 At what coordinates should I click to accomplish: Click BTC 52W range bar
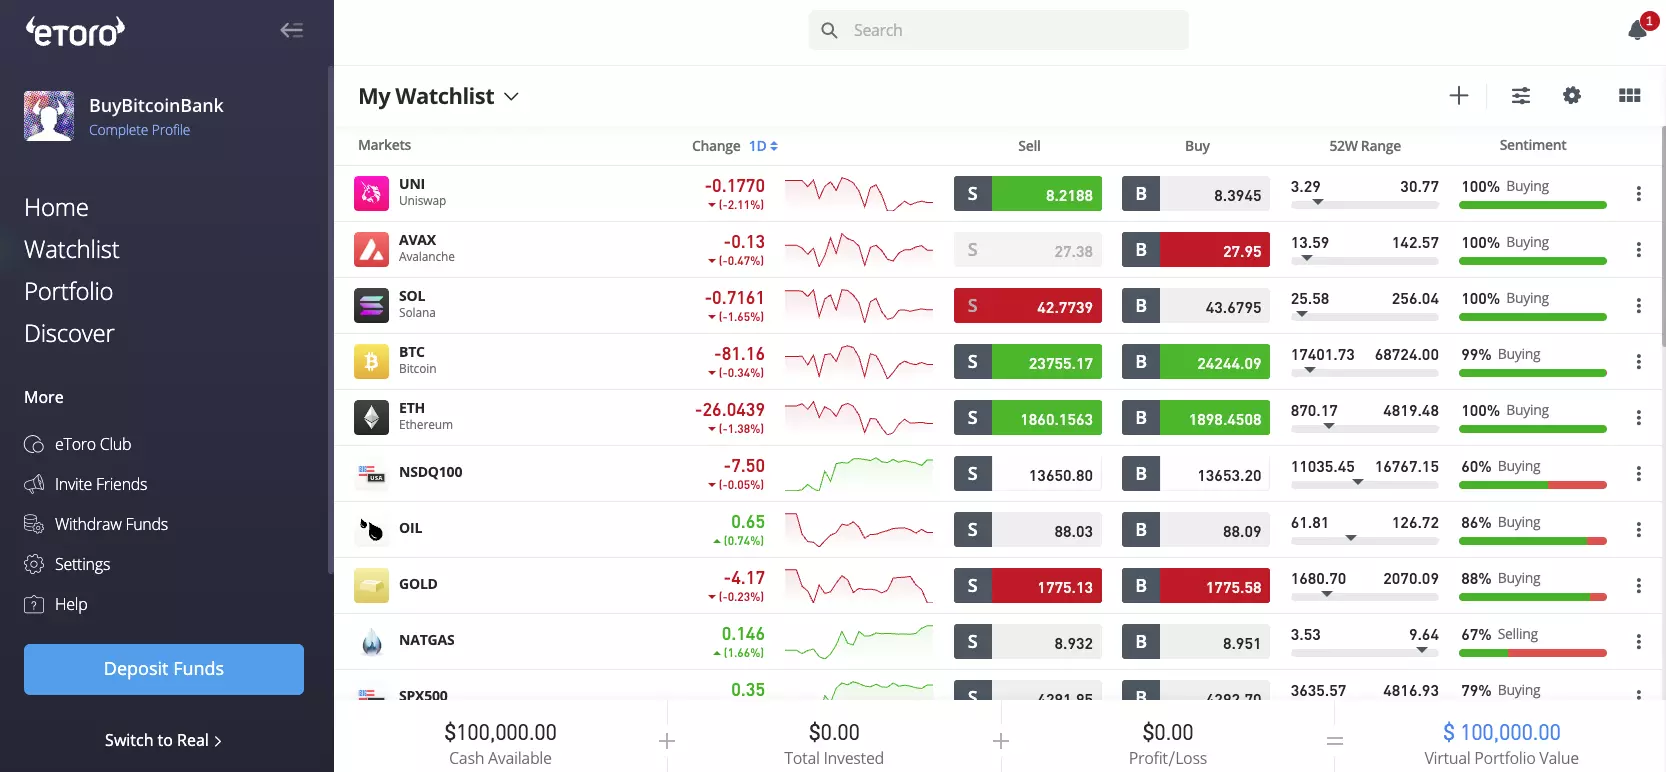click(x=1365, y=373)
